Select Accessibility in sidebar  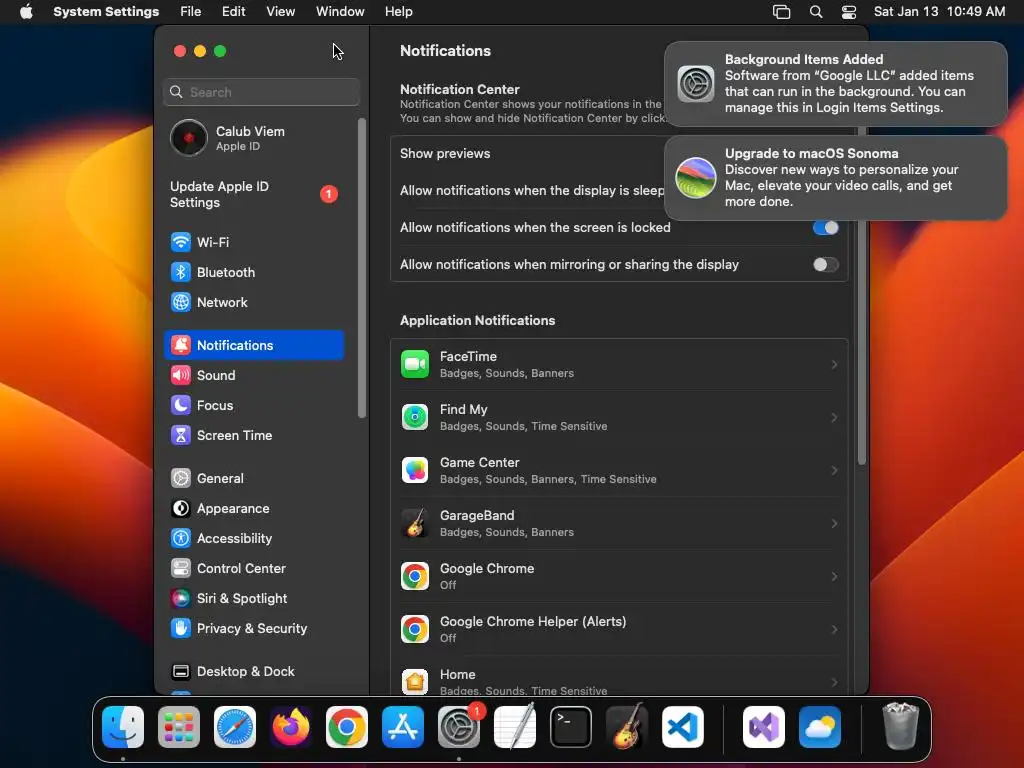tap(253, 539)
